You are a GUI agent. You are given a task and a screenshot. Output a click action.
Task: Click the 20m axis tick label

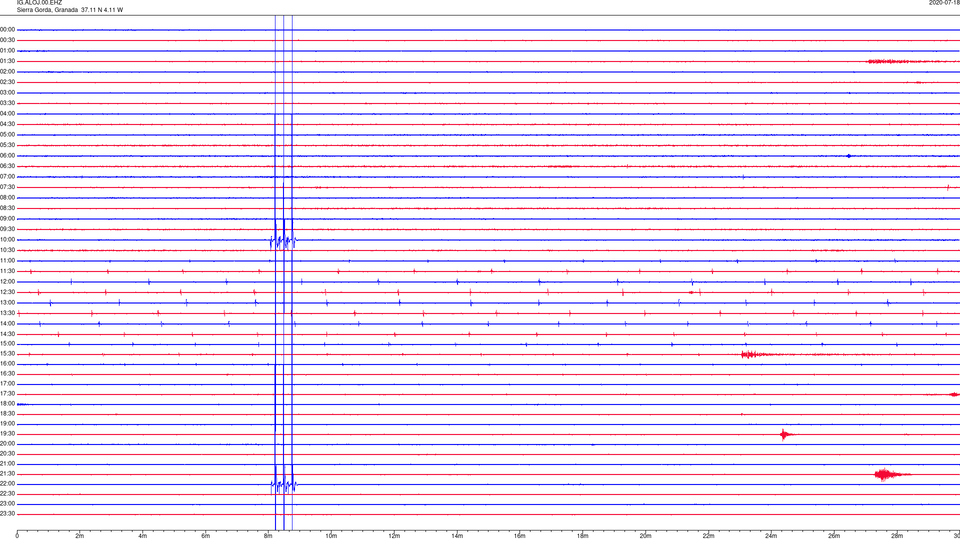645,536
